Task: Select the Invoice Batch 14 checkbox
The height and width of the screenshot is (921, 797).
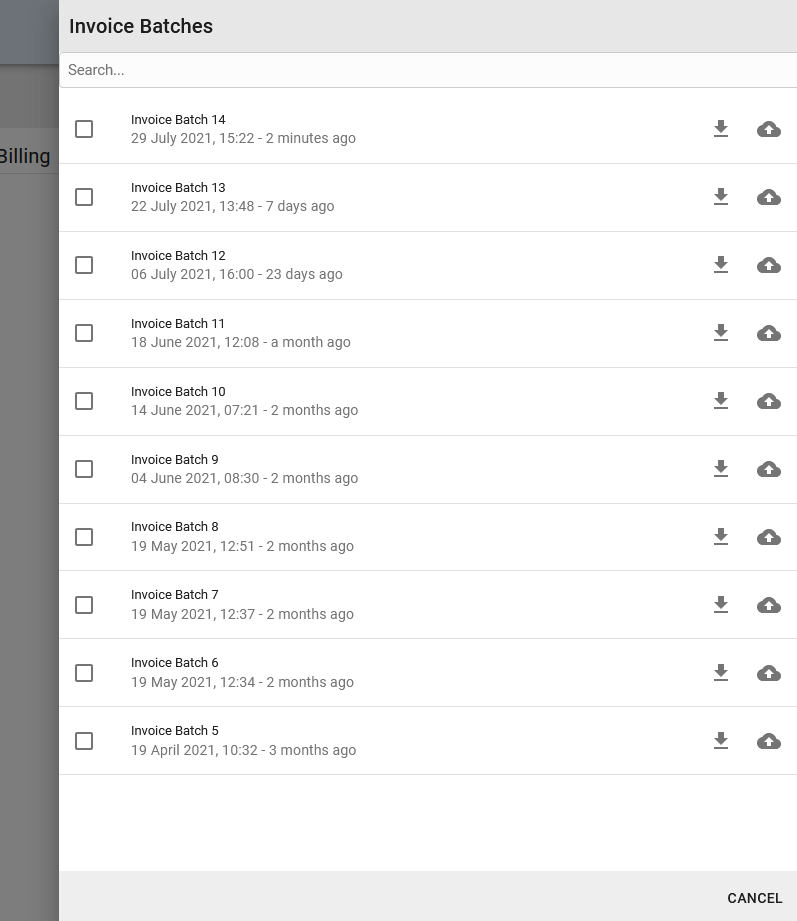Action: tap(84, 129)
